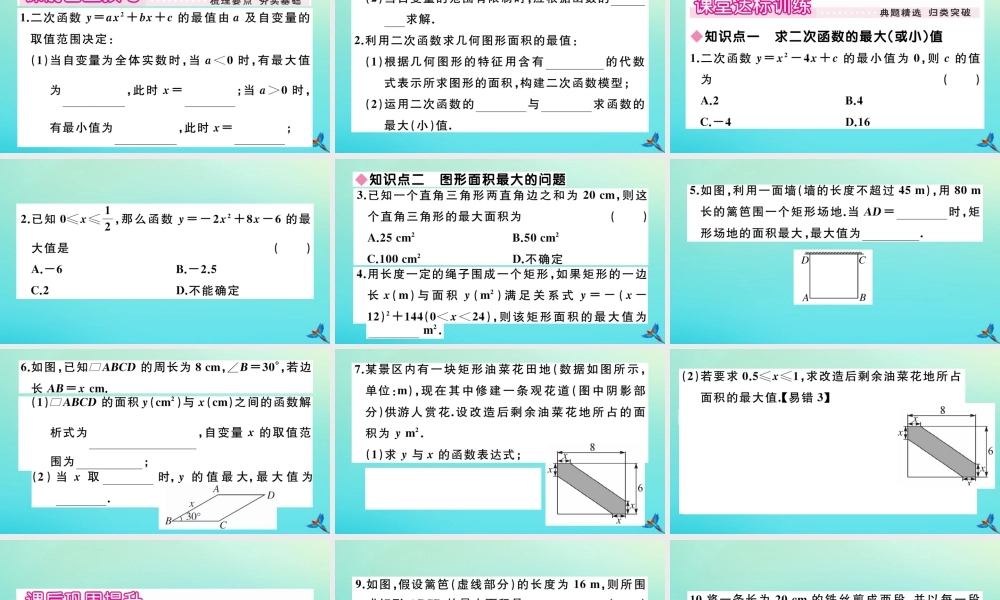Viewport: 1000px width, 600px height.
Task: Click the text (2)运用二次函数的
Action: pyautogui.click(x=420, y=104)
